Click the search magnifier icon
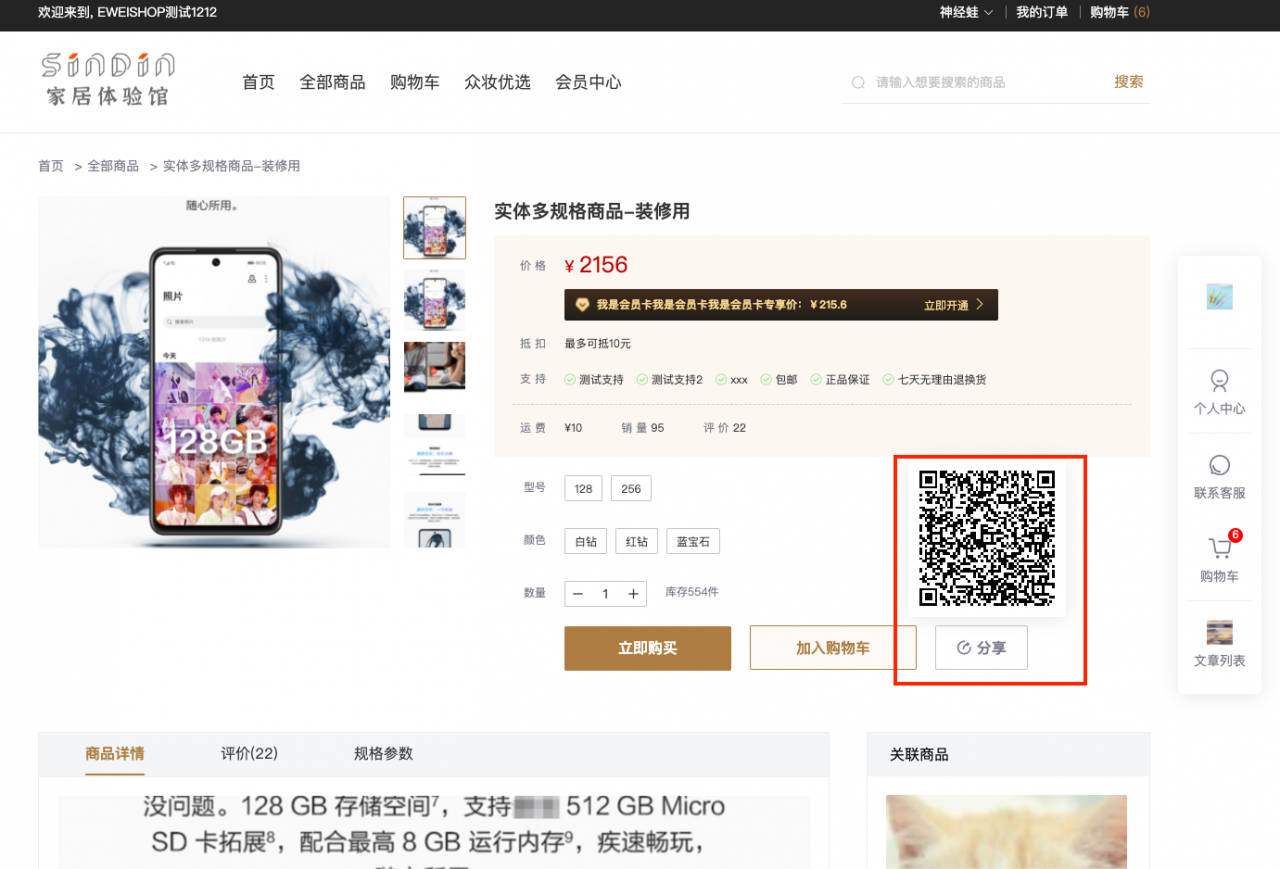The image size is (1280, 869). (858, 82)
